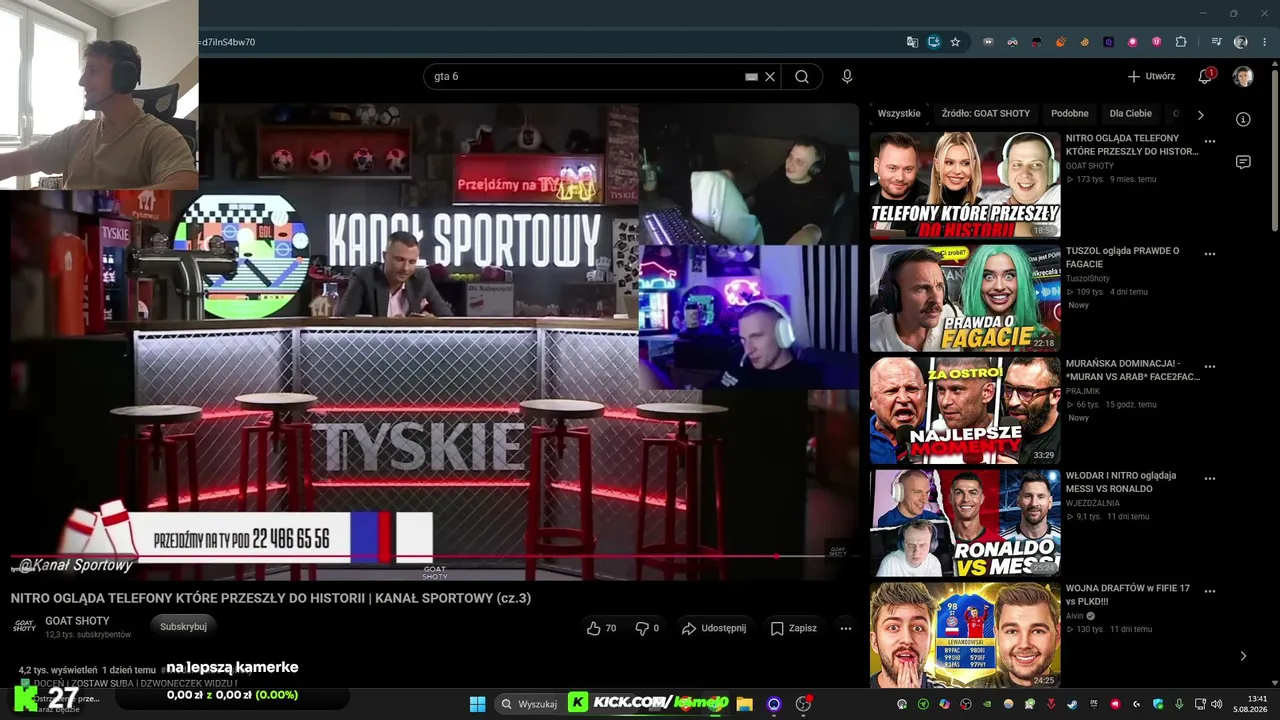The height and width of the screenshot is (720, 1280).
Task: Translate page via Google Translate icon in address bar
Action: (912, 42)
